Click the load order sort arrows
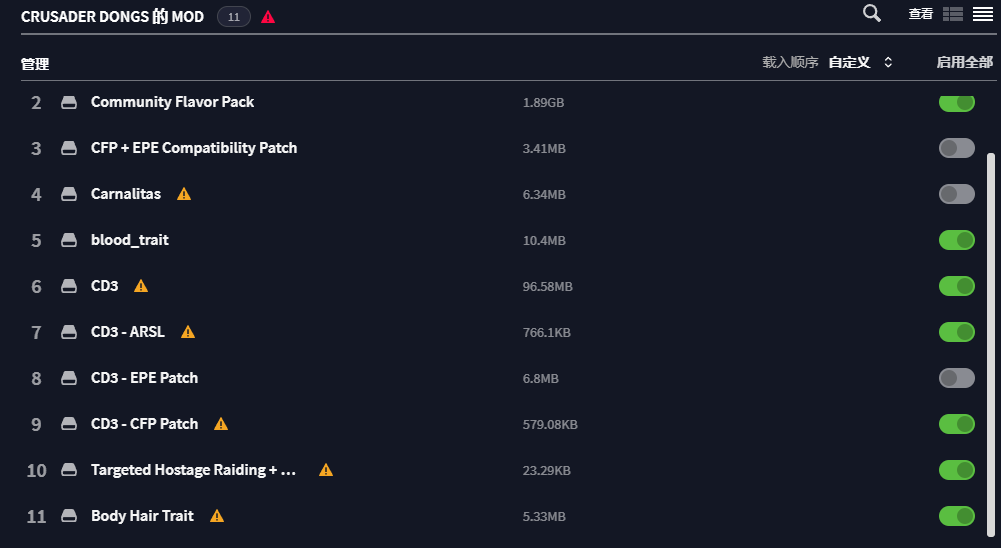The width and height of the screenshot is (1001, 548). pos(887,63)
